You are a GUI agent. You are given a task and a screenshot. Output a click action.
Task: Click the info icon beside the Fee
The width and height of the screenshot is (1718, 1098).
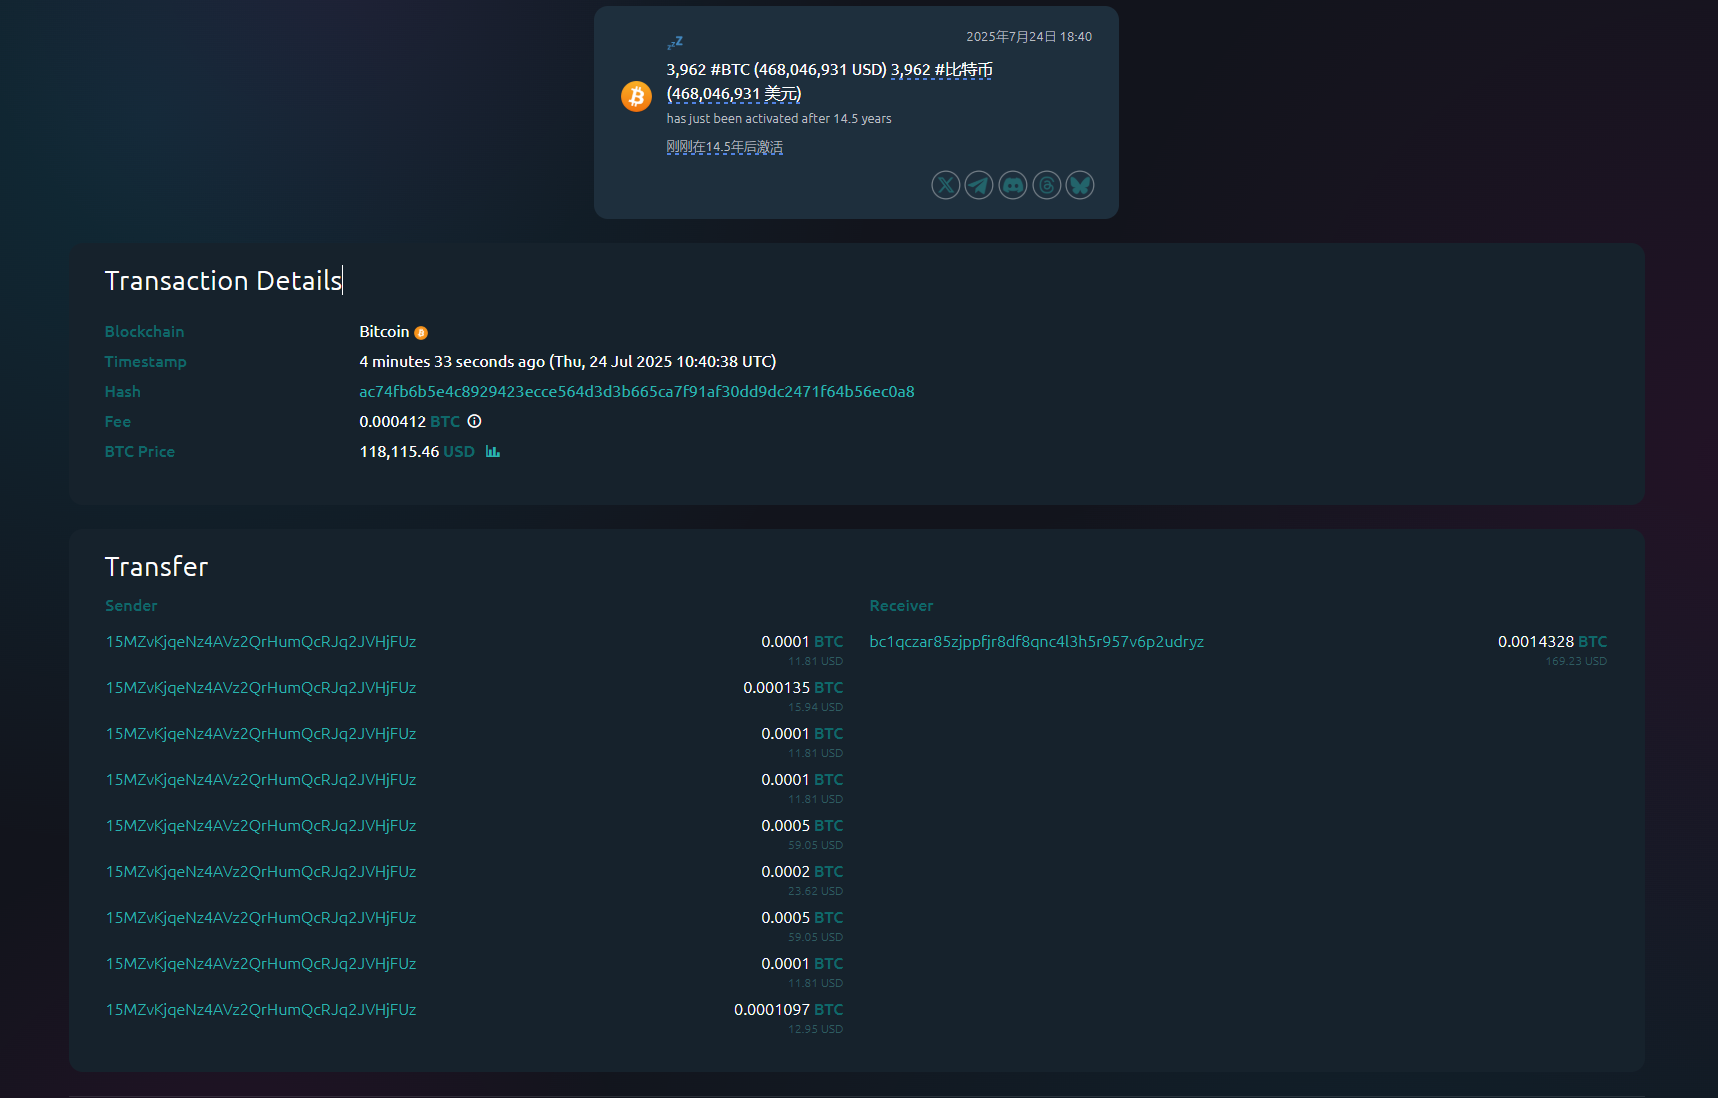[x=475, y=422]
